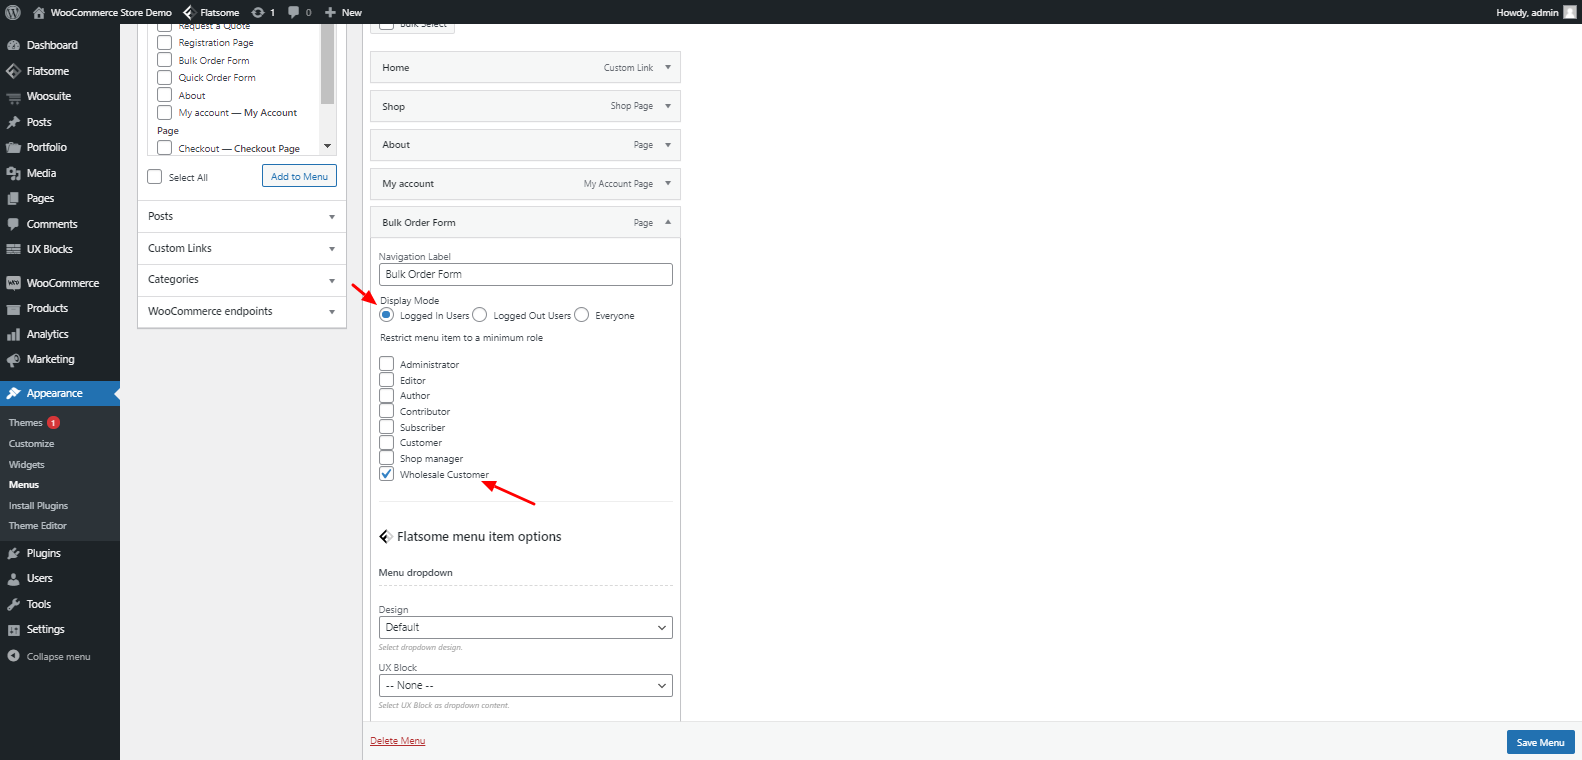Image resolution: width=1582 pixels, height=760 pixels.
Task: Click the Analytics bar chart icon
Action: pos(13,334)
